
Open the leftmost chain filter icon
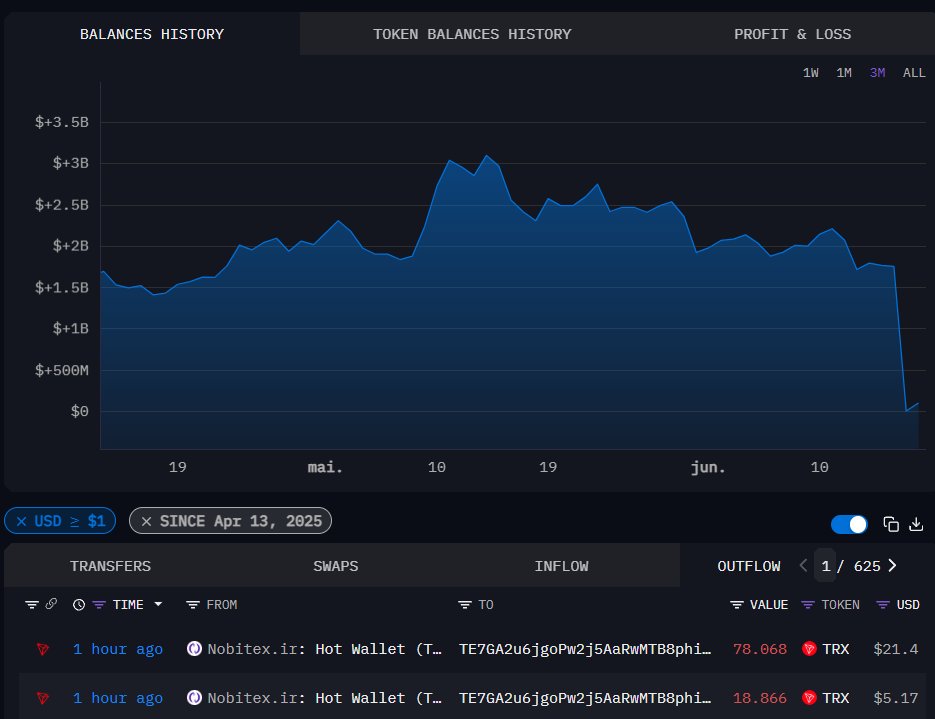click(32, 605)
